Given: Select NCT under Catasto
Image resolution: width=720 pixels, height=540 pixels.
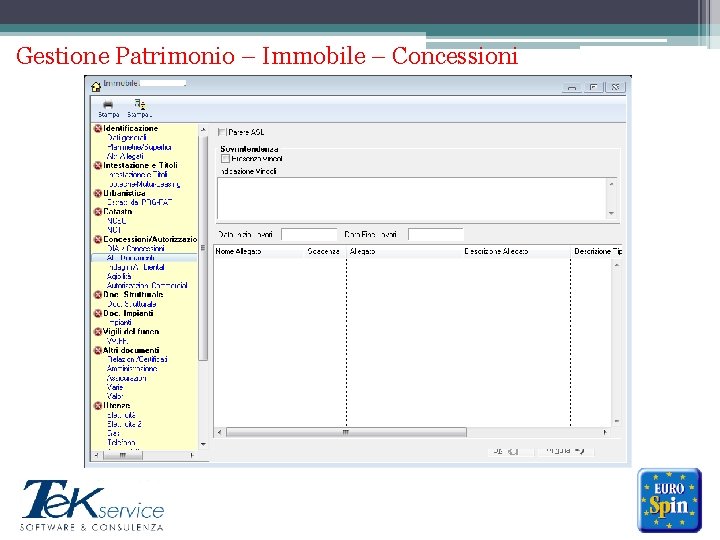Looking at the screenshot, I should pyautogui.click(x=114, y=230).
